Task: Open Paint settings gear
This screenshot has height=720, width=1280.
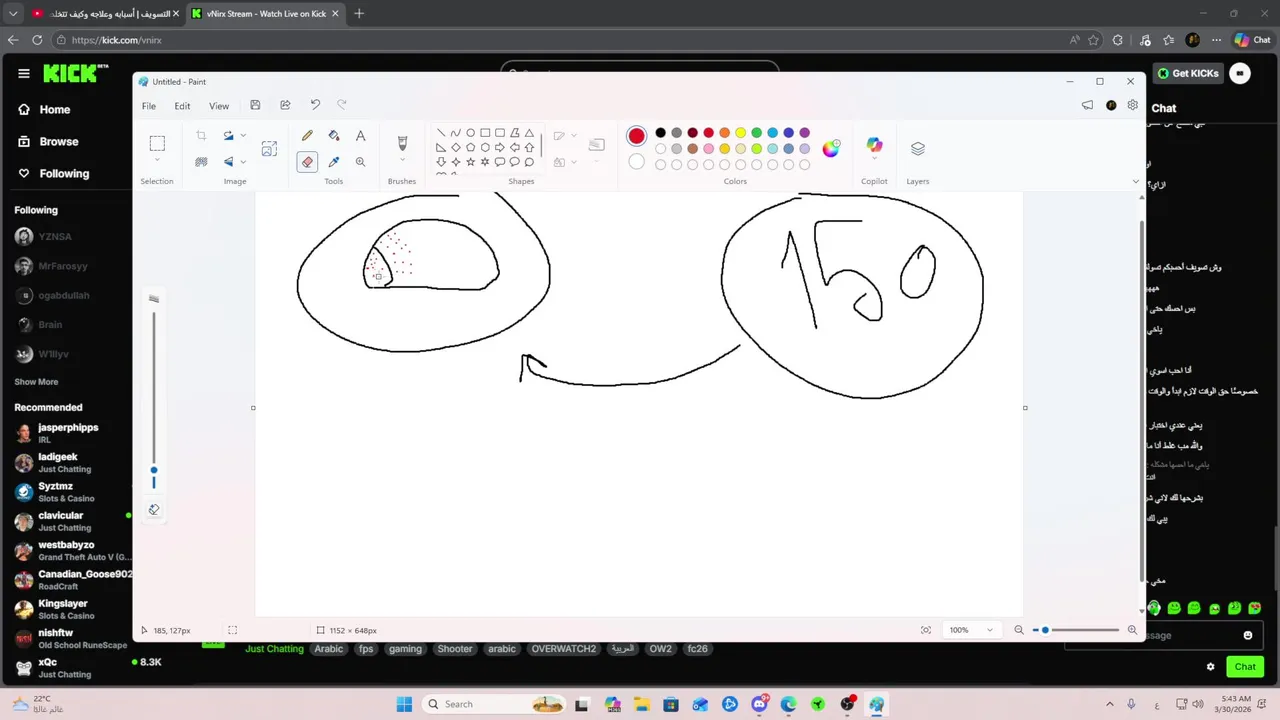Action: (1132, 105)
